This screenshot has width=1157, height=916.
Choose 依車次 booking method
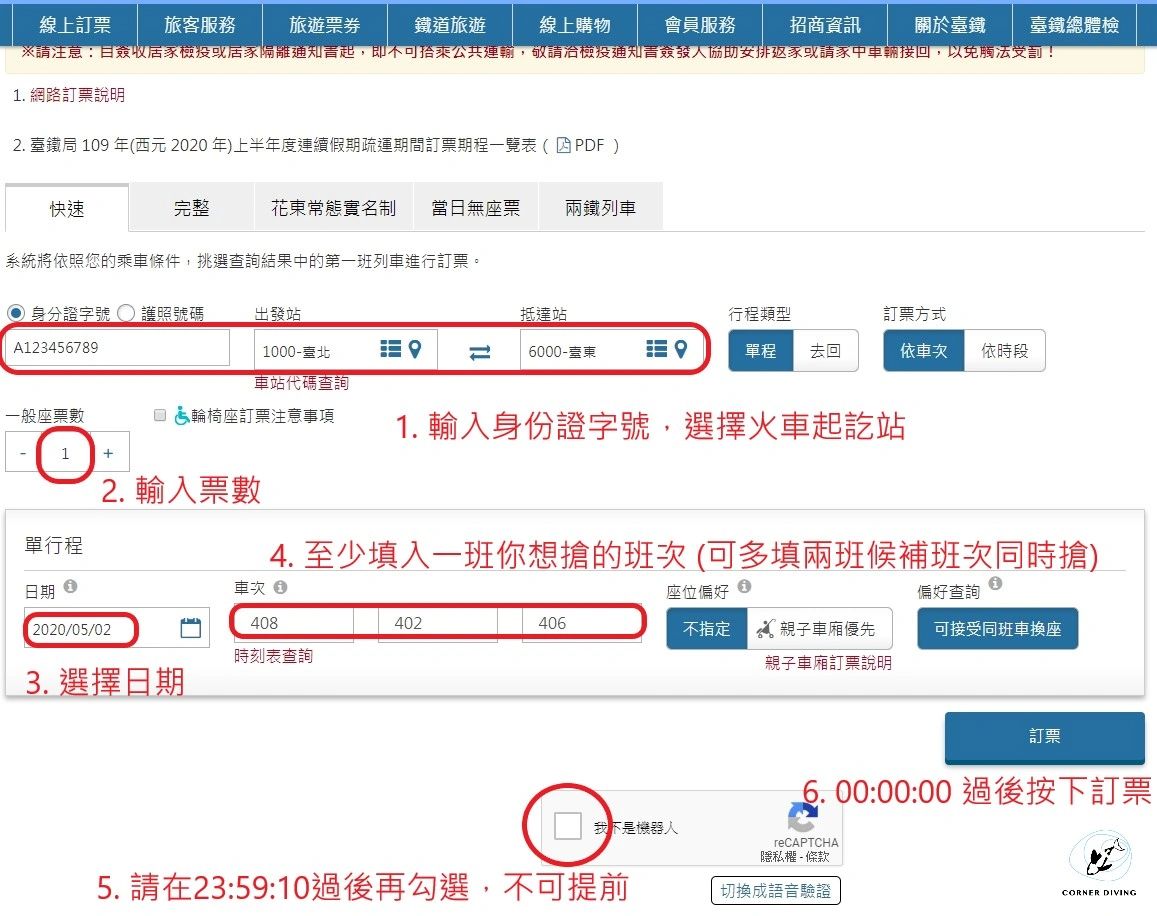924,351
